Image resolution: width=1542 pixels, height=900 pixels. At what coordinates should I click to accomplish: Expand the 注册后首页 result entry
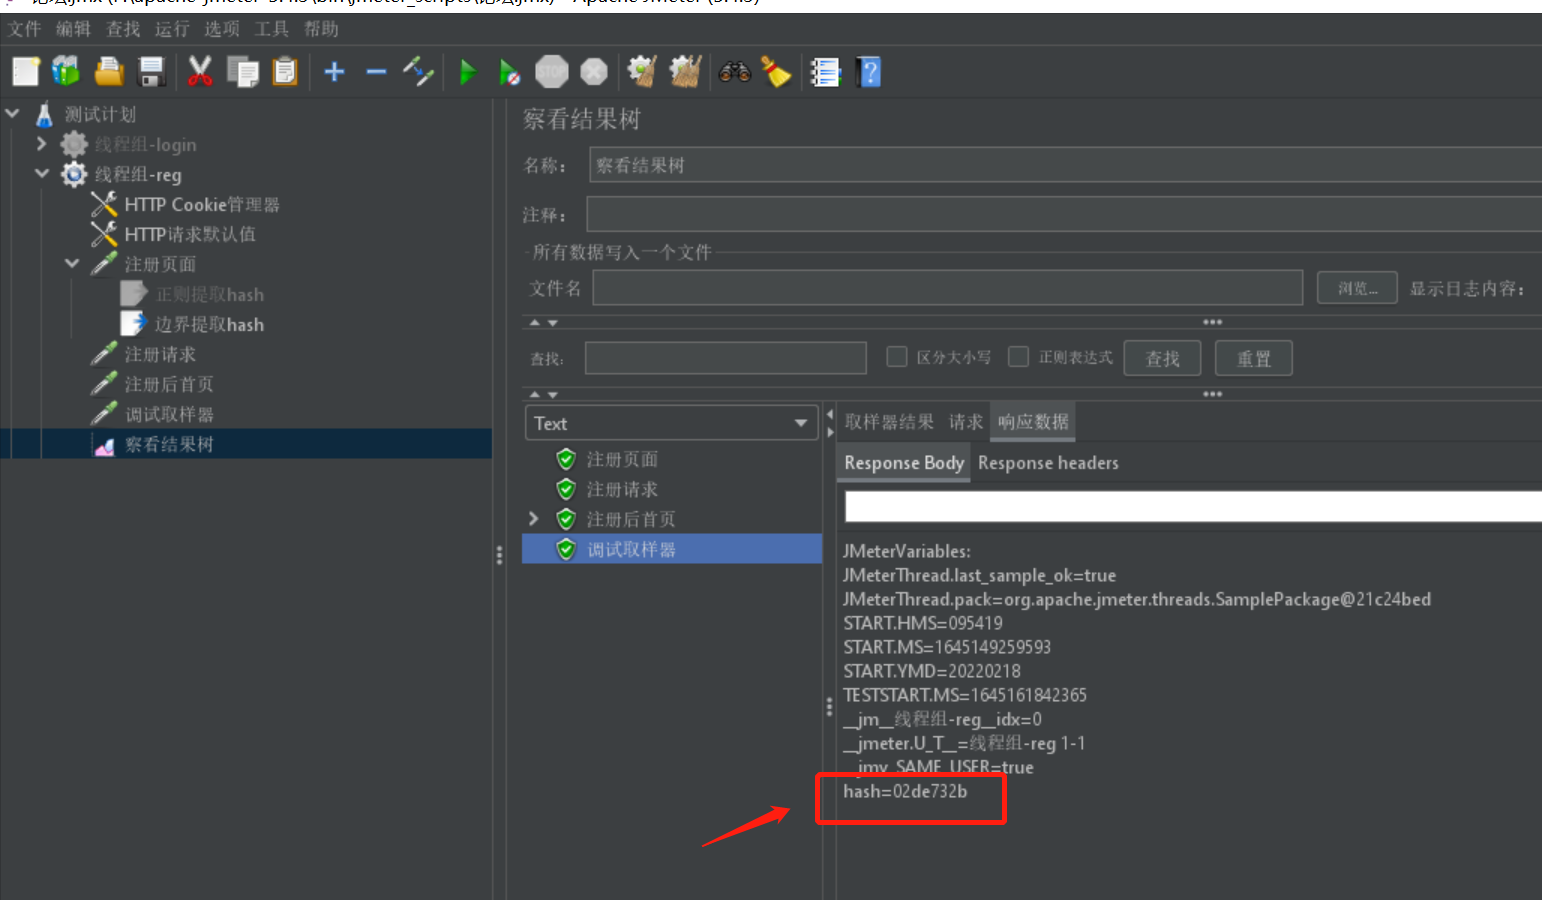point(533,518)
